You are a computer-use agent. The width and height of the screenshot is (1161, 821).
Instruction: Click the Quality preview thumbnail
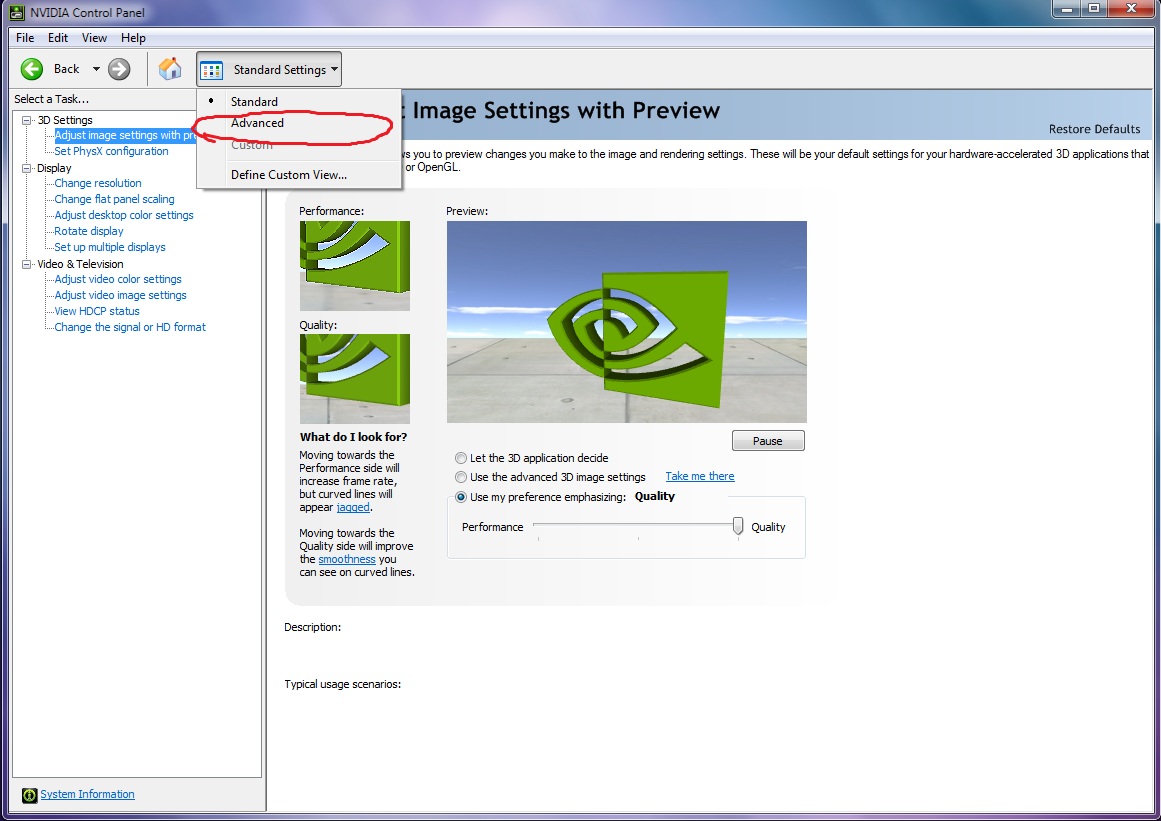(355, 378)
